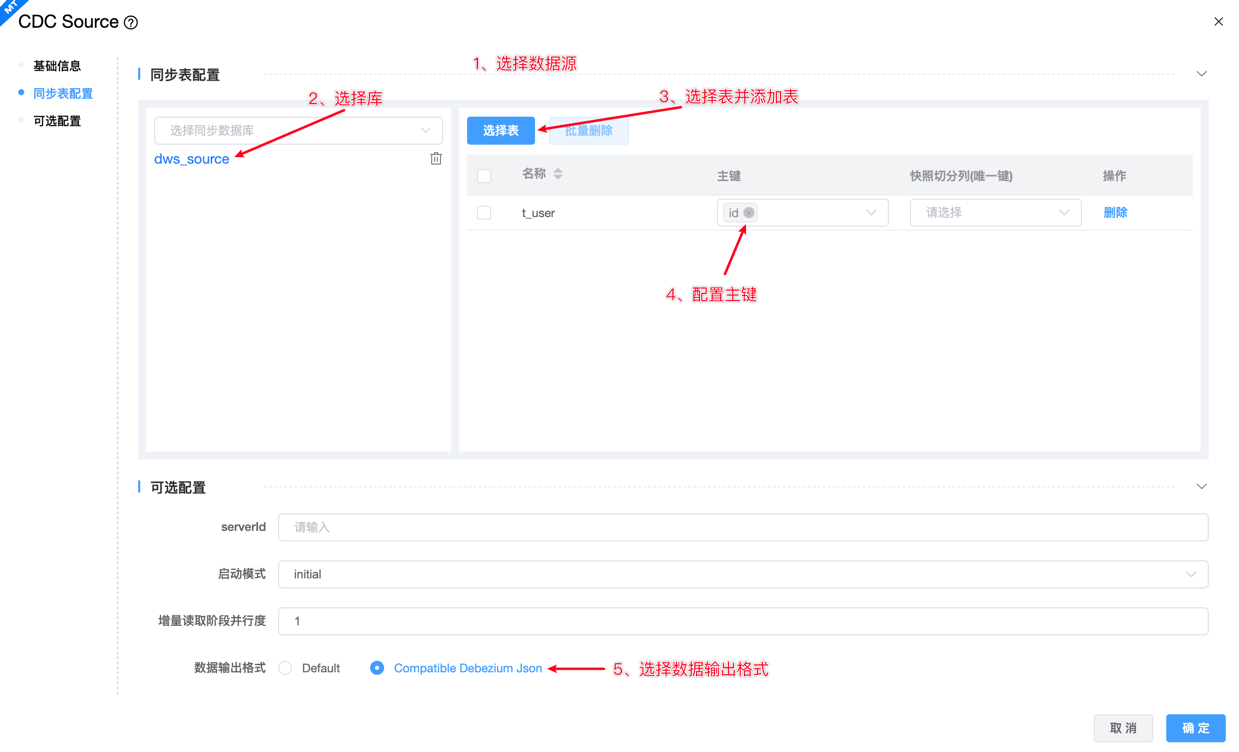The height and width of the screenshot is (752, 1239).
Task: Click the help icon beside CDC Source
Action: [x=131, y=22]
